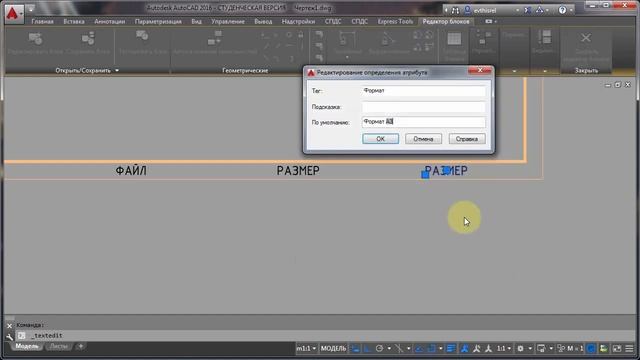Image resolution: width=640 pixels, height=360 pixels.
Task: Open the isometric drafting dropdown arrow
Action: [x=408, y=349]
